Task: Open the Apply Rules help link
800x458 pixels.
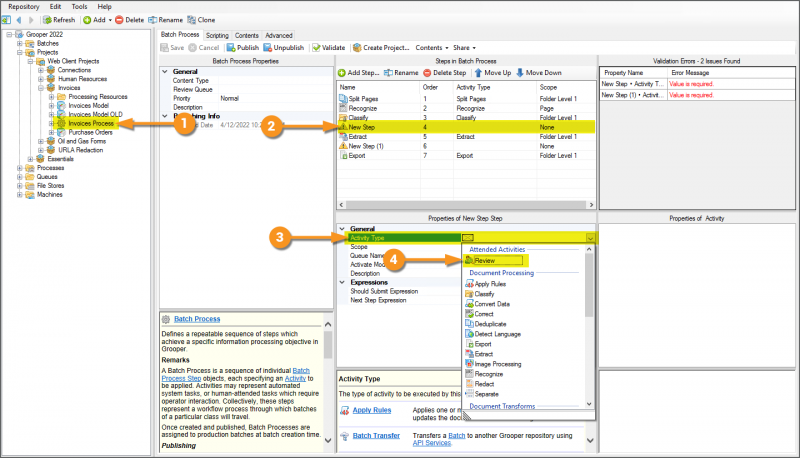Action: [371, 410]
